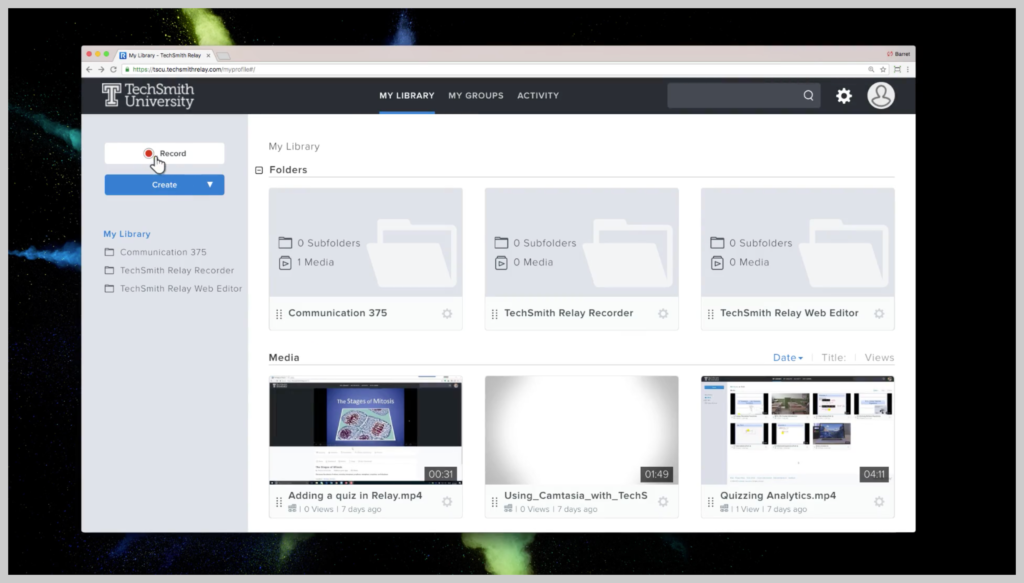The width and height of the screenshot is (1024, 583).
Task: Click drag handle of Using_Camtasia video
Action: click(x=494, y=502)
